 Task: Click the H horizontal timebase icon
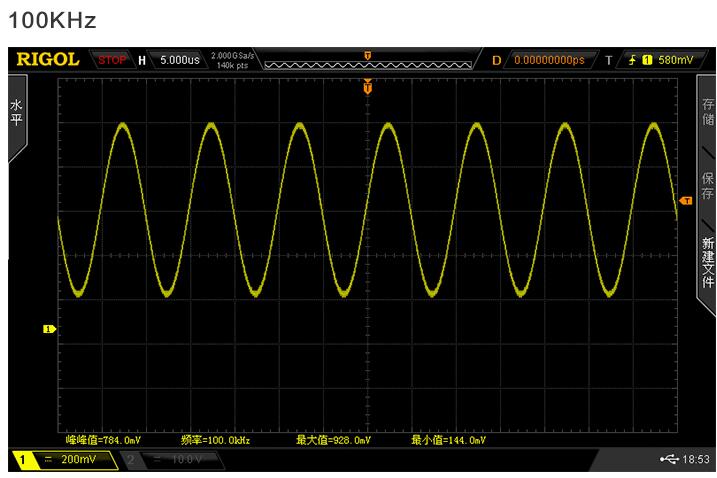(x=142, y=60)
